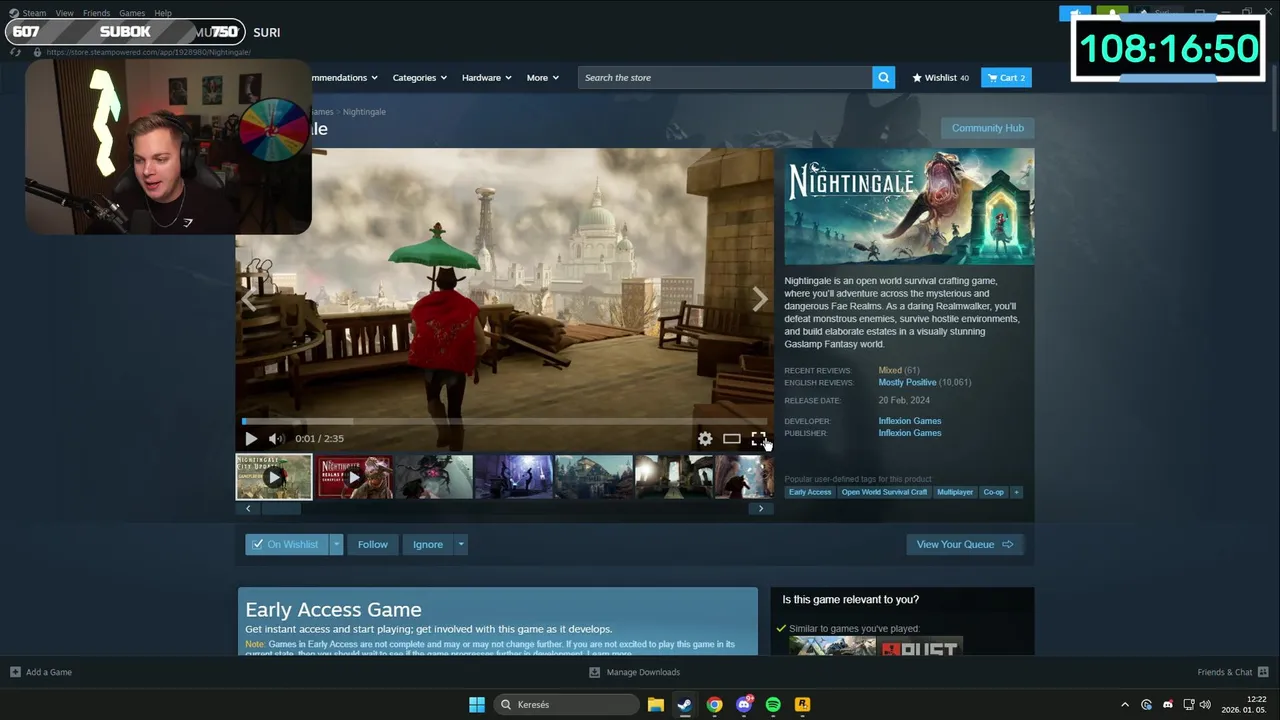Click the Ignore button
This screenshot has height=720, width=1280.
[x=427, y=544]
